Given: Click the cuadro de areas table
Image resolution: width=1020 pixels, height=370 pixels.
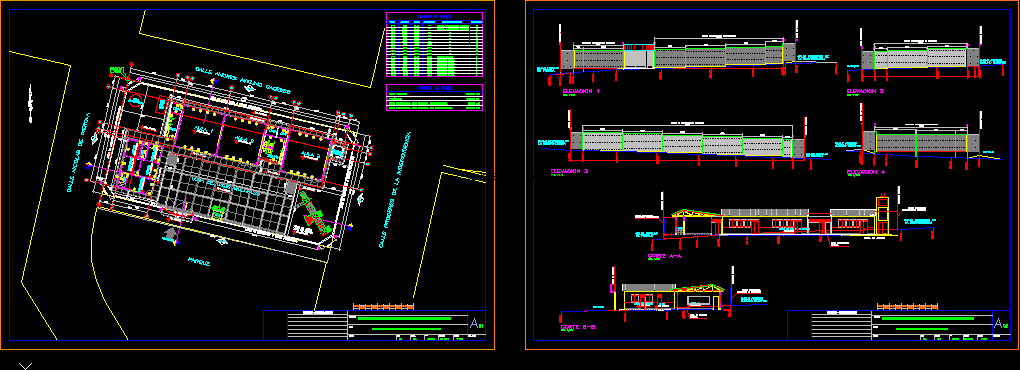Looking at the screenshot, I should pos(435,98).
